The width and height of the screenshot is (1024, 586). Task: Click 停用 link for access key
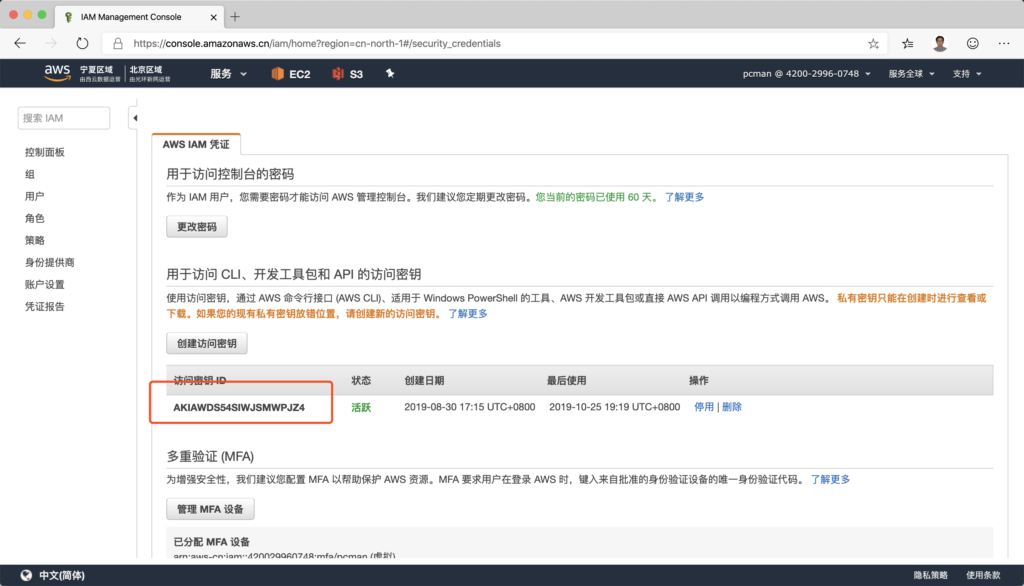(704, 407)
